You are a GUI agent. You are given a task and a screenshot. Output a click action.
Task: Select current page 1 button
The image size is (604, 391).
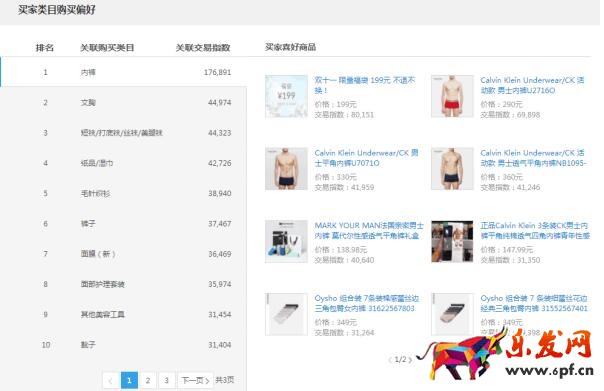point(129,381)
